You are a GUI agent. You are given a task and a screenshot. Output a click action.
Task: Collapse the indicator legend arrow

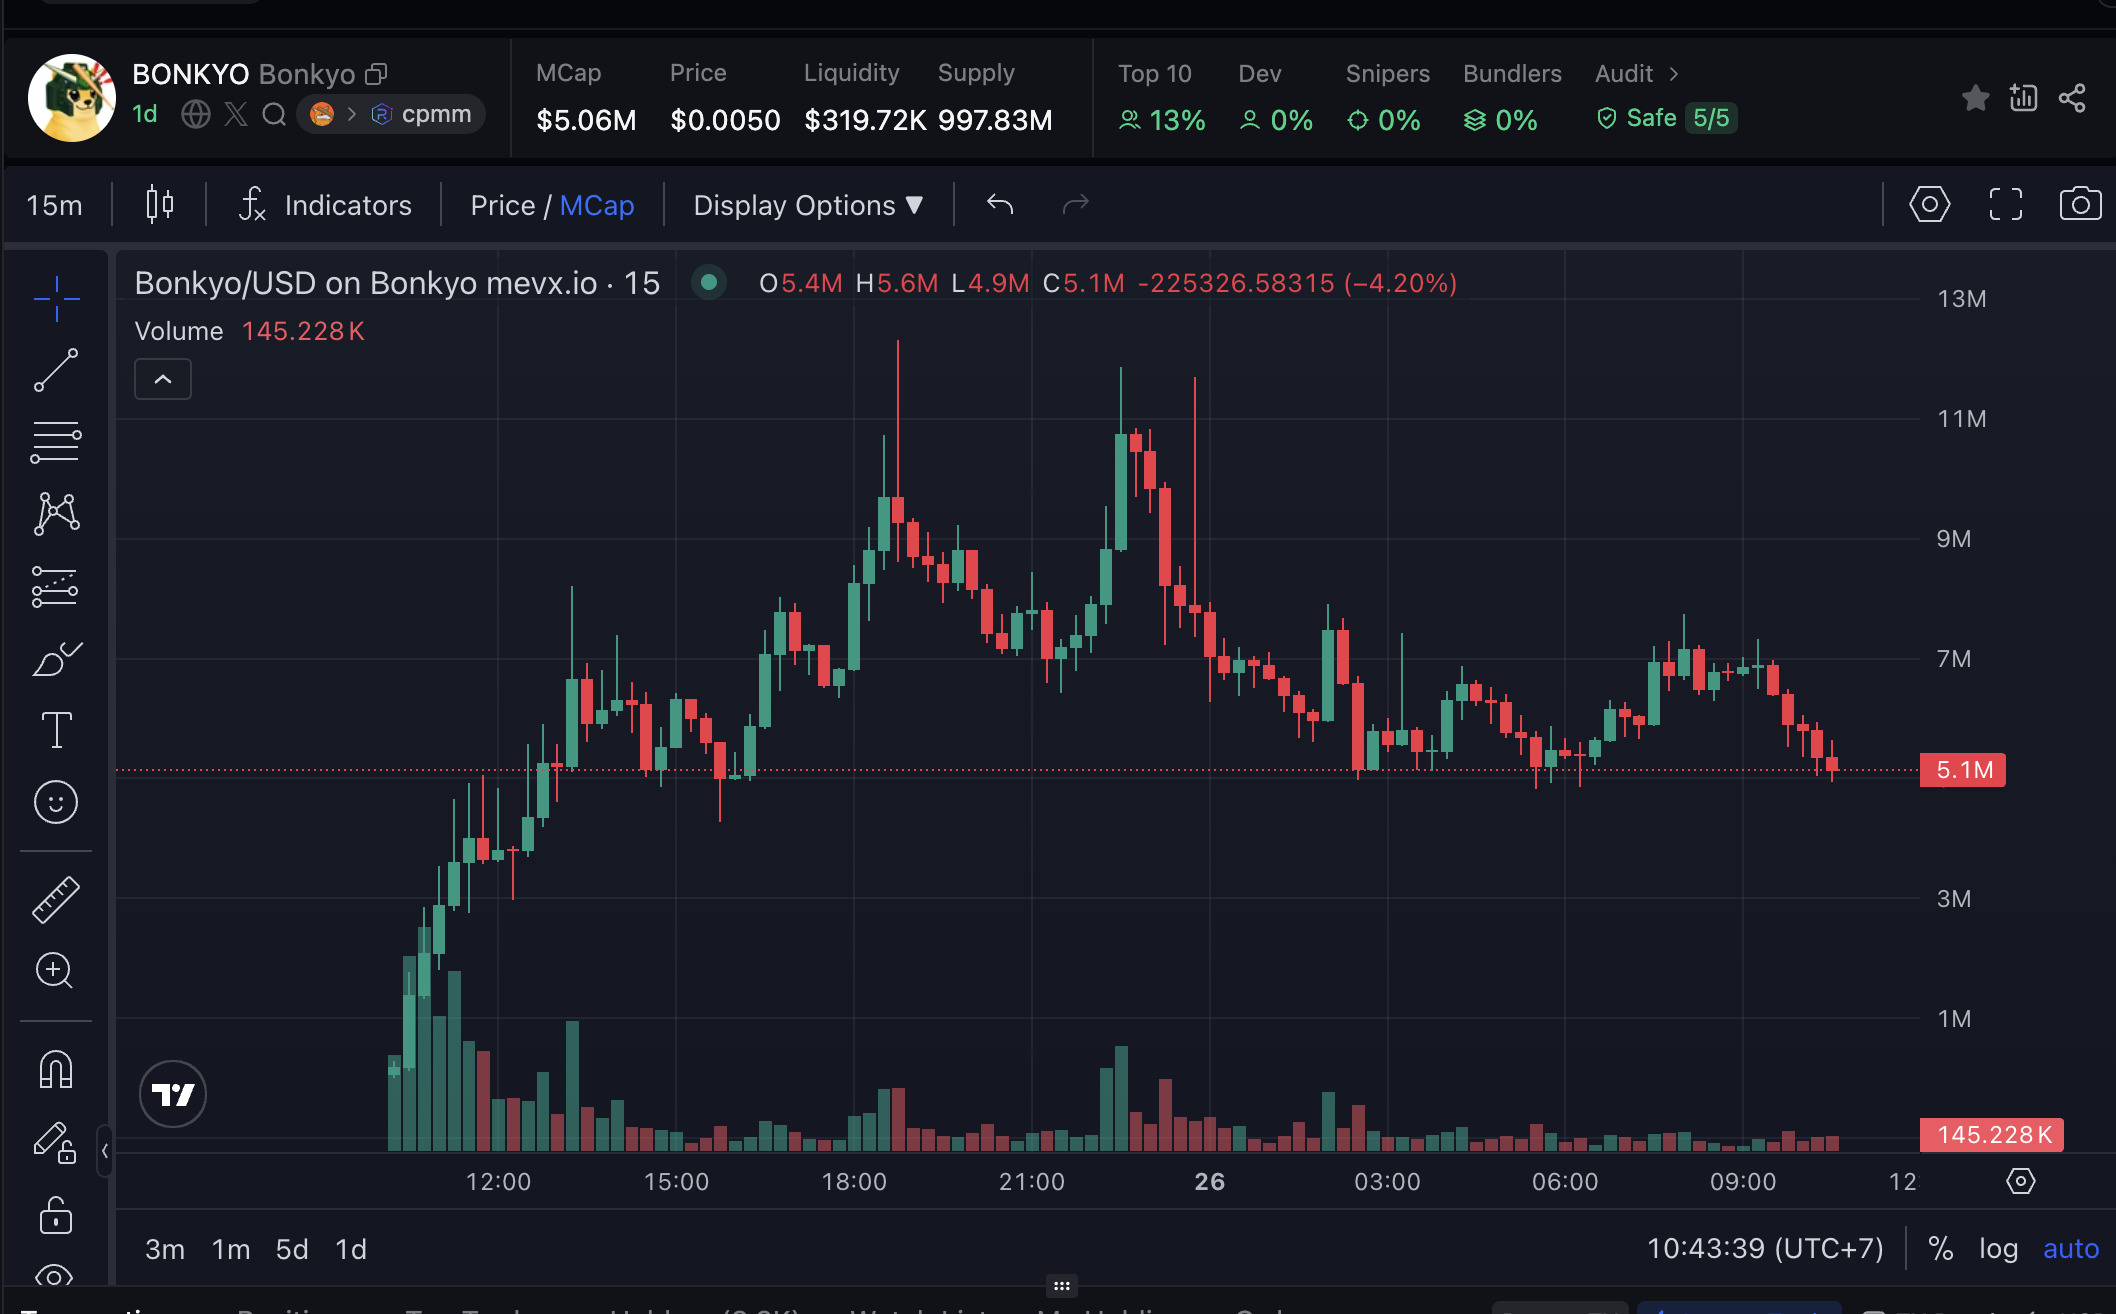(x=163, y=379)
